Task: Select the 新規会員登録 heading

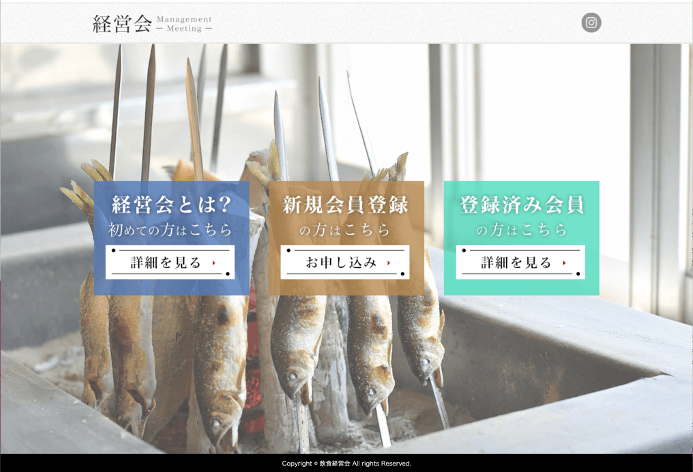Action: (346, 205)
